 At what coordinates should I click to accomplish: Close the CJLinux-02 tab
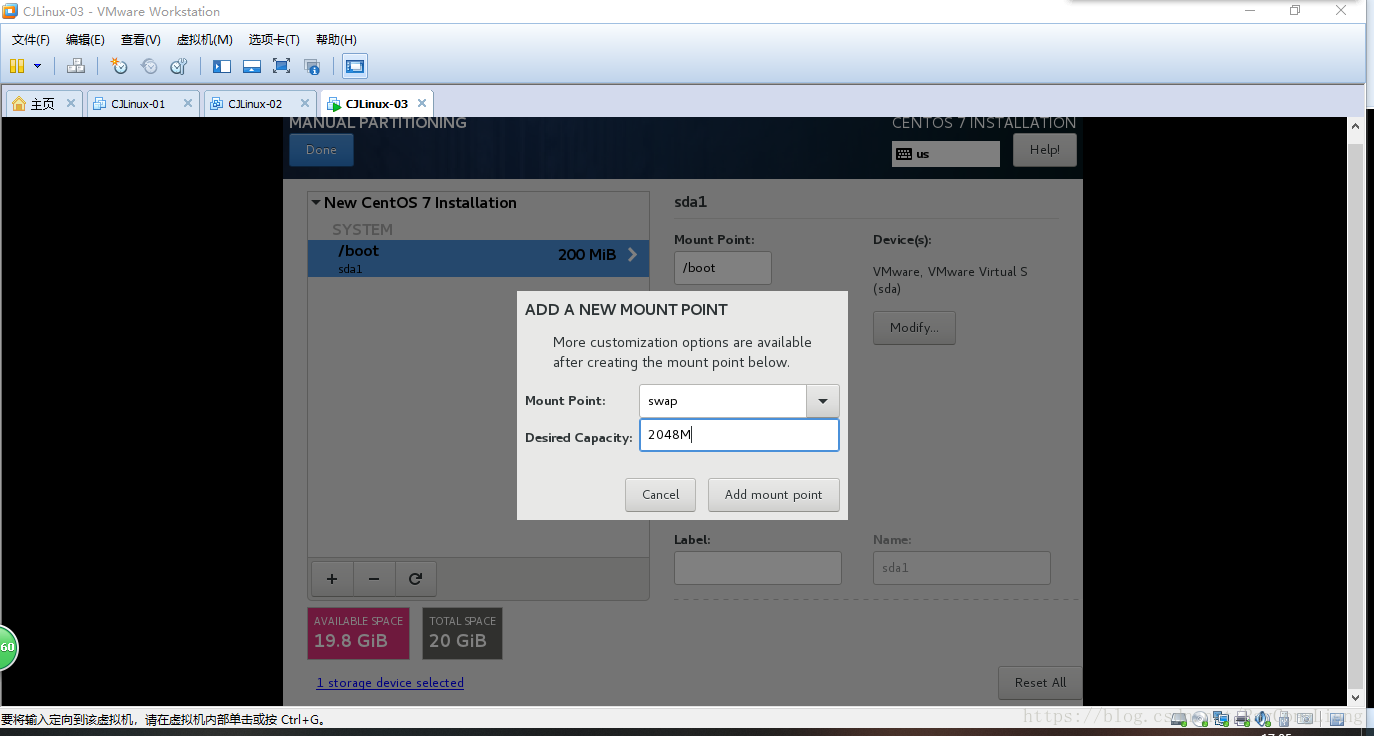(305, 103)
